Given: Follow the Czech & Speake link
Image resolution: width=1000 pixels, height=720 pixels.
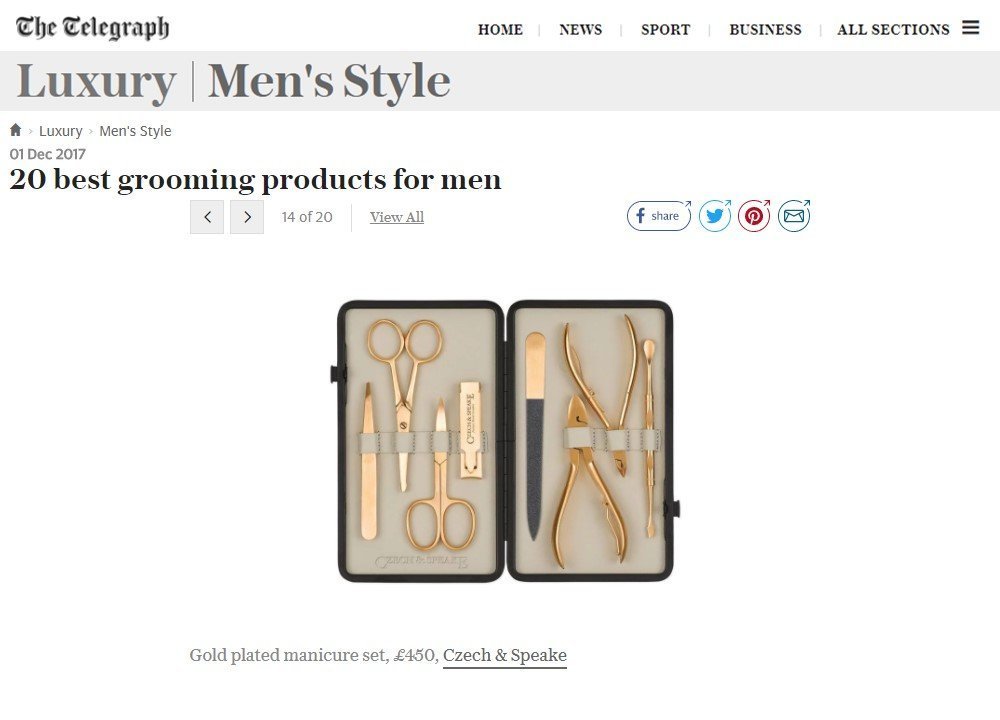Looking at the screenshot, I should click(504, 656).
